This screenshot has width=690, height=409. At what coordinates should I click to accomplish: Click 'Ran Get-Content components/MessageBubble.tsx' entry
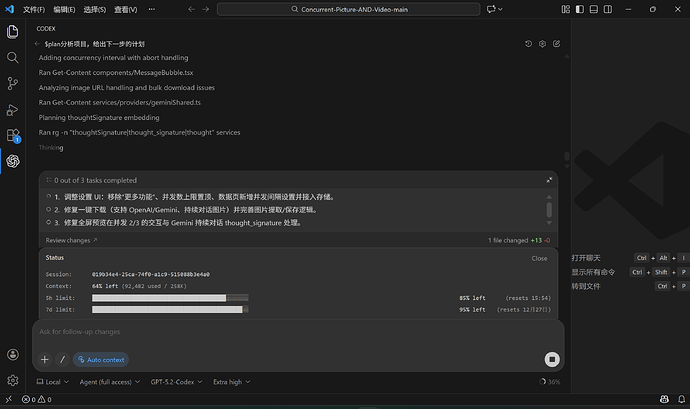click(116, 73)
